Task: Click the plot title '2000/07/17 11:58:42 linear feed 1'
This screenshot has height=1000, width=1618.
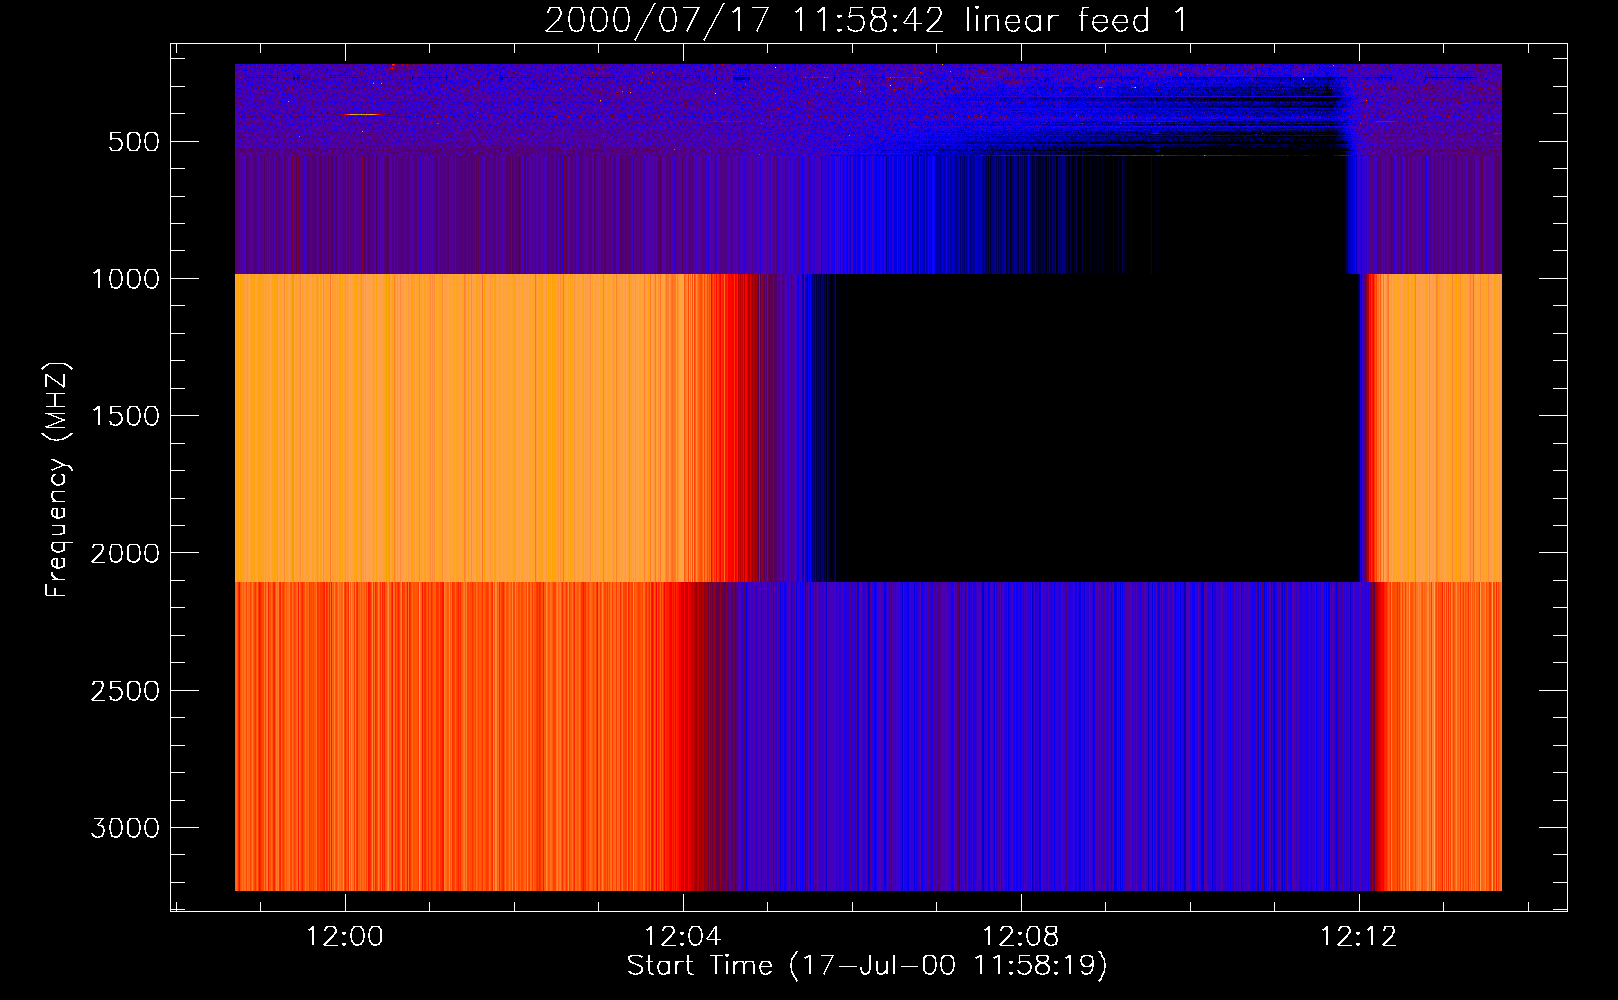Action: [866, 21]
